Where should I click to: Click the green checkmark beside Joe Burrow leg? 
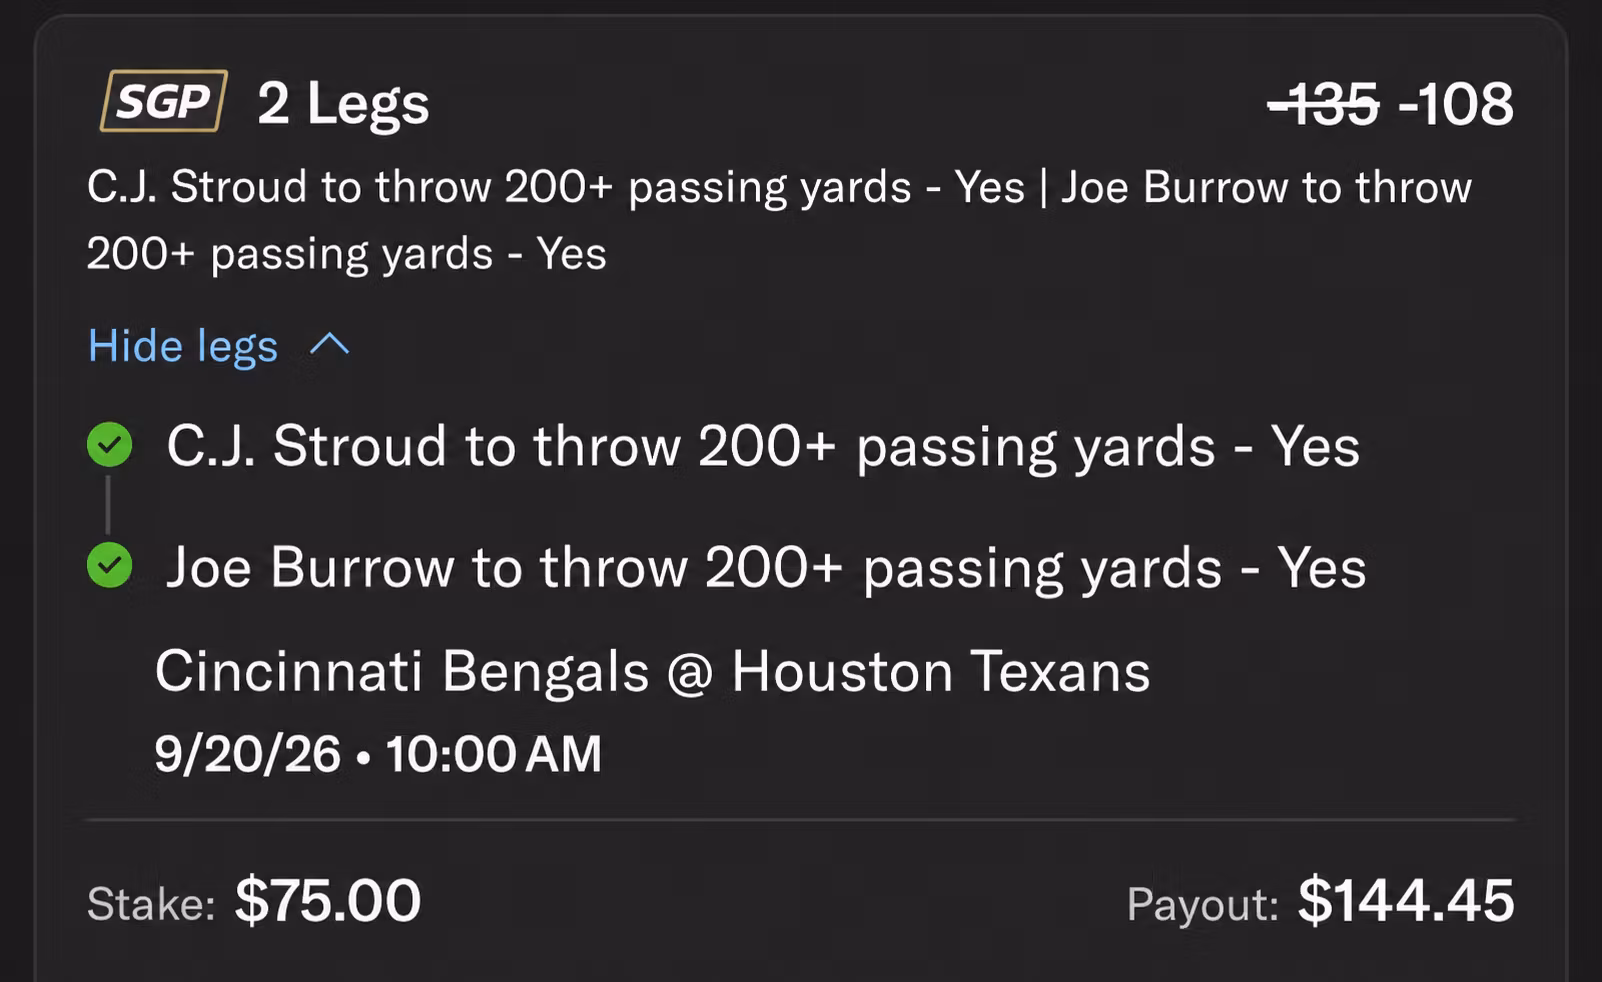110,566
